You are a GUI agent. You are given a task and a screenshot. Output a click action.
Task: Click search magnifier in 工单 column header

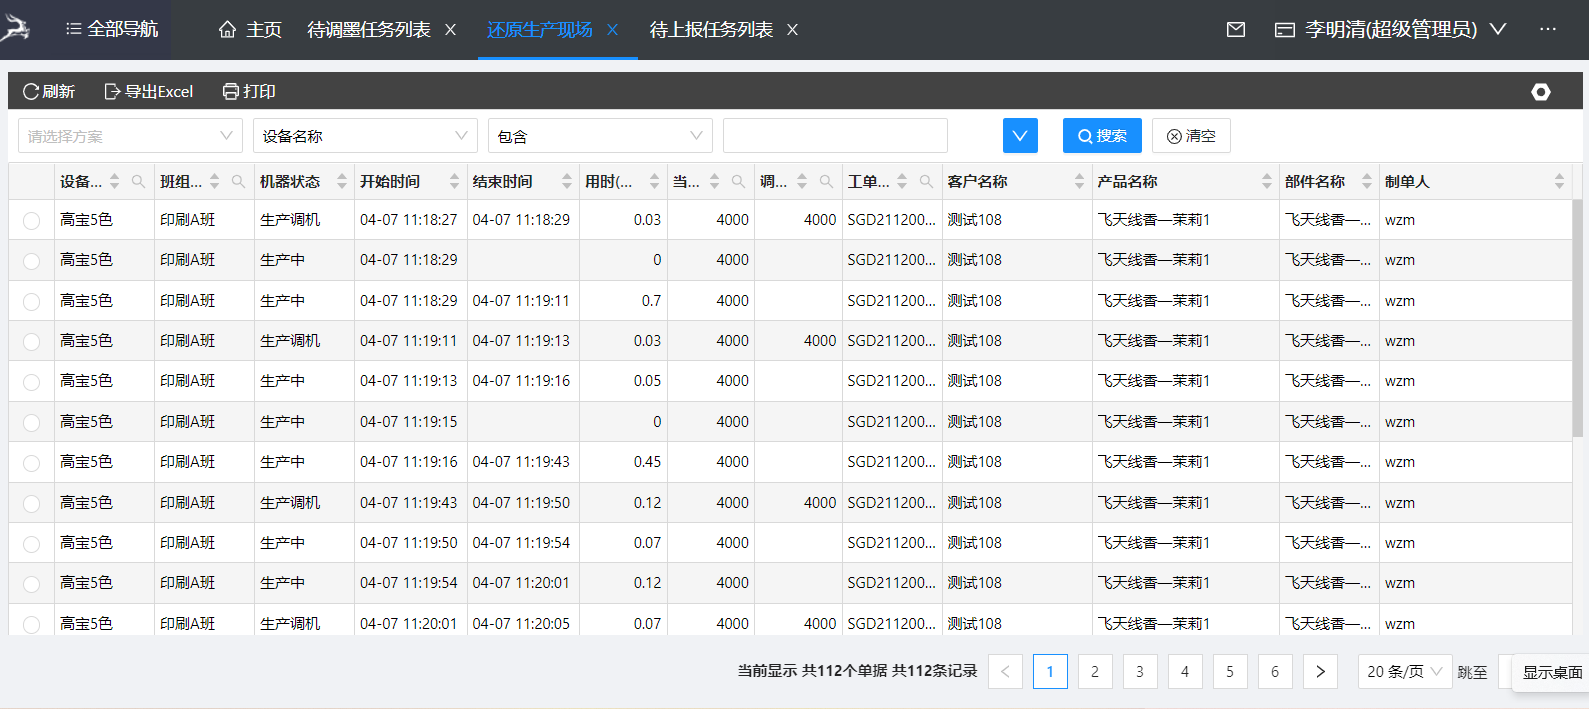(x=926, y=181)
